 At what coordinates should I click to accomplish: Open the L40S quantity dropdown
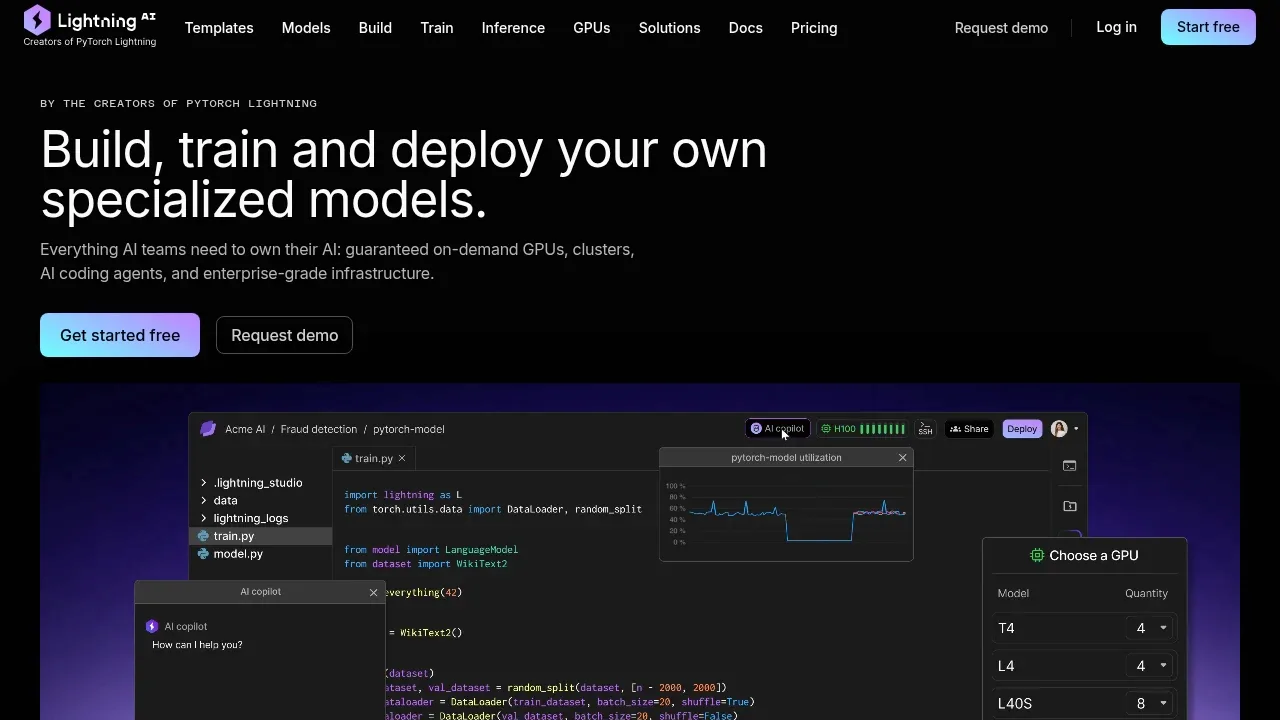[x=1150, y=704]
